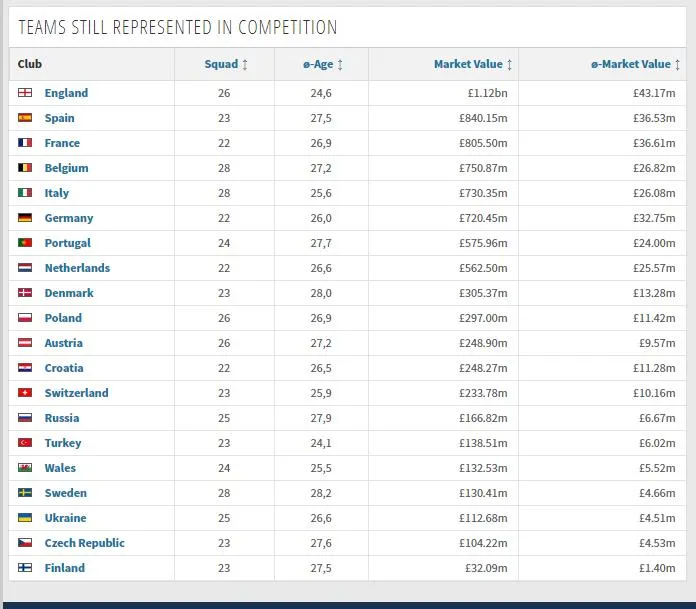Image resolution: width=696 pixels, height=609 pixels.
Task: Click the Finland flag icon
Action: click(x=25, y=568)
